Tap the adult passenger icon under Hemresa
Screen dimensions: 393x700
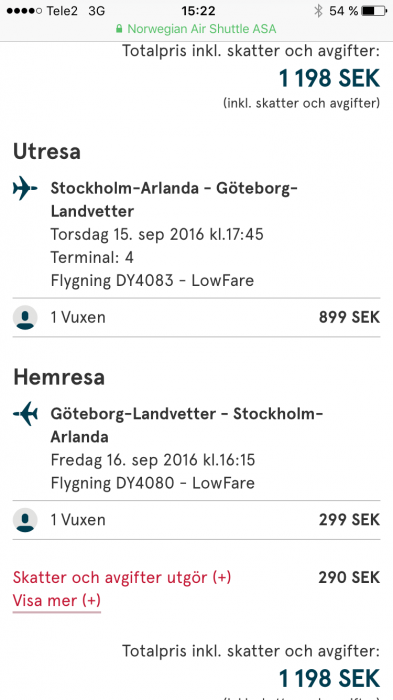(x=25, y=520)
